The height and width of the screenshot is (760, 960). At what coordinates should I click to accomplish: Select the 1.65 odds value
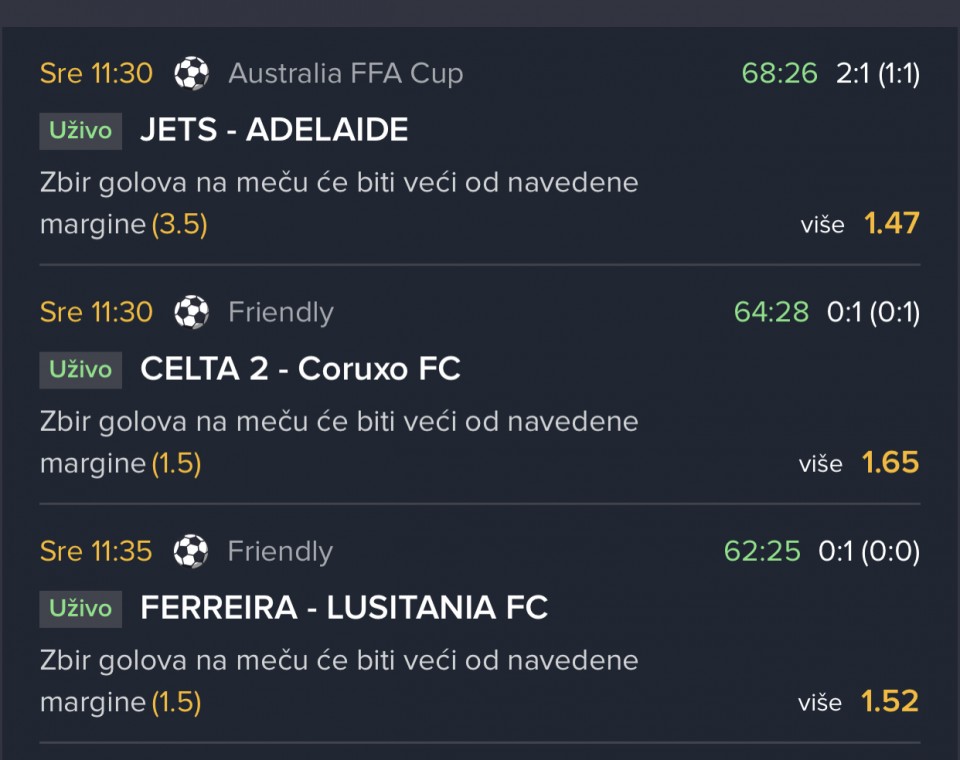point(890,462)
